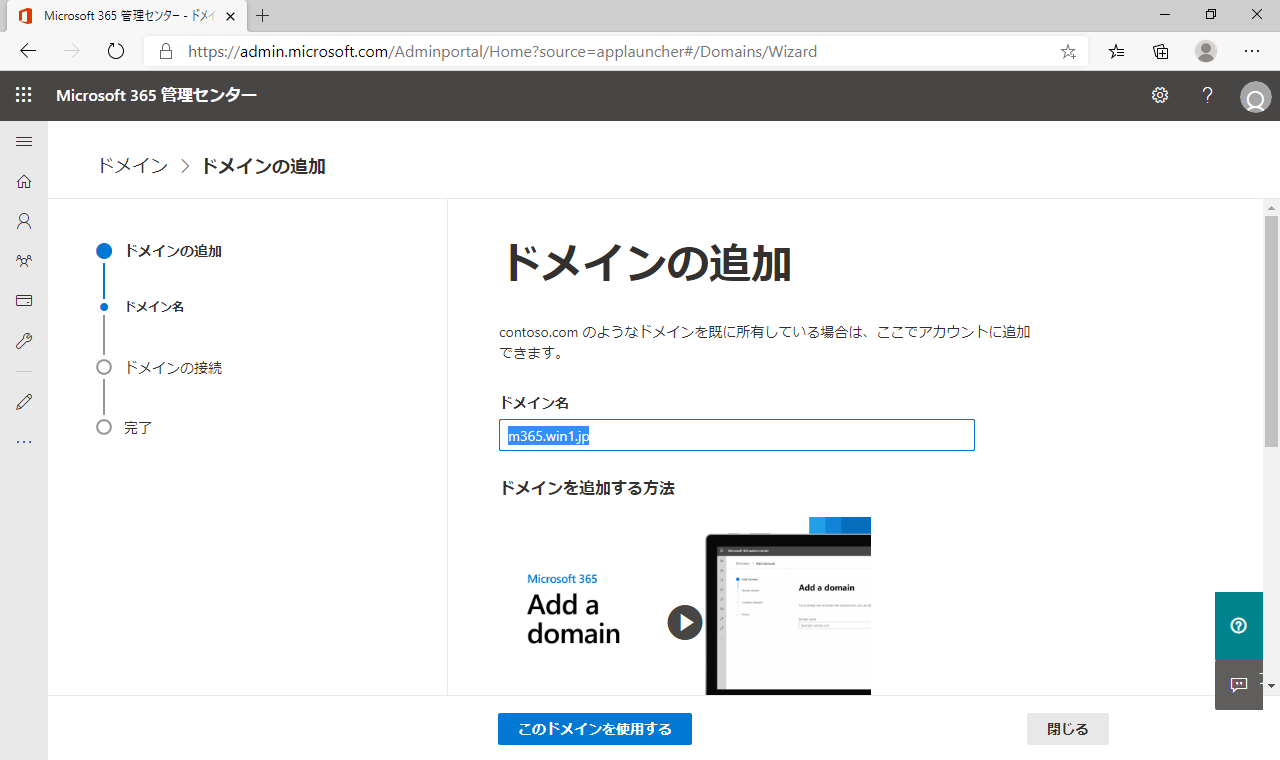This screenshot has width=1280, height=760.
Task: Click the address bar URL
Action: point(502,51)
